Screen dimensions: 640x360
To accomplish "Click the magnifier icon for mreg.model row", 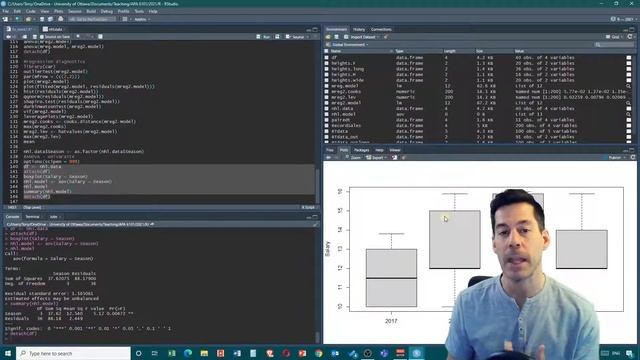I will [629, 86].
